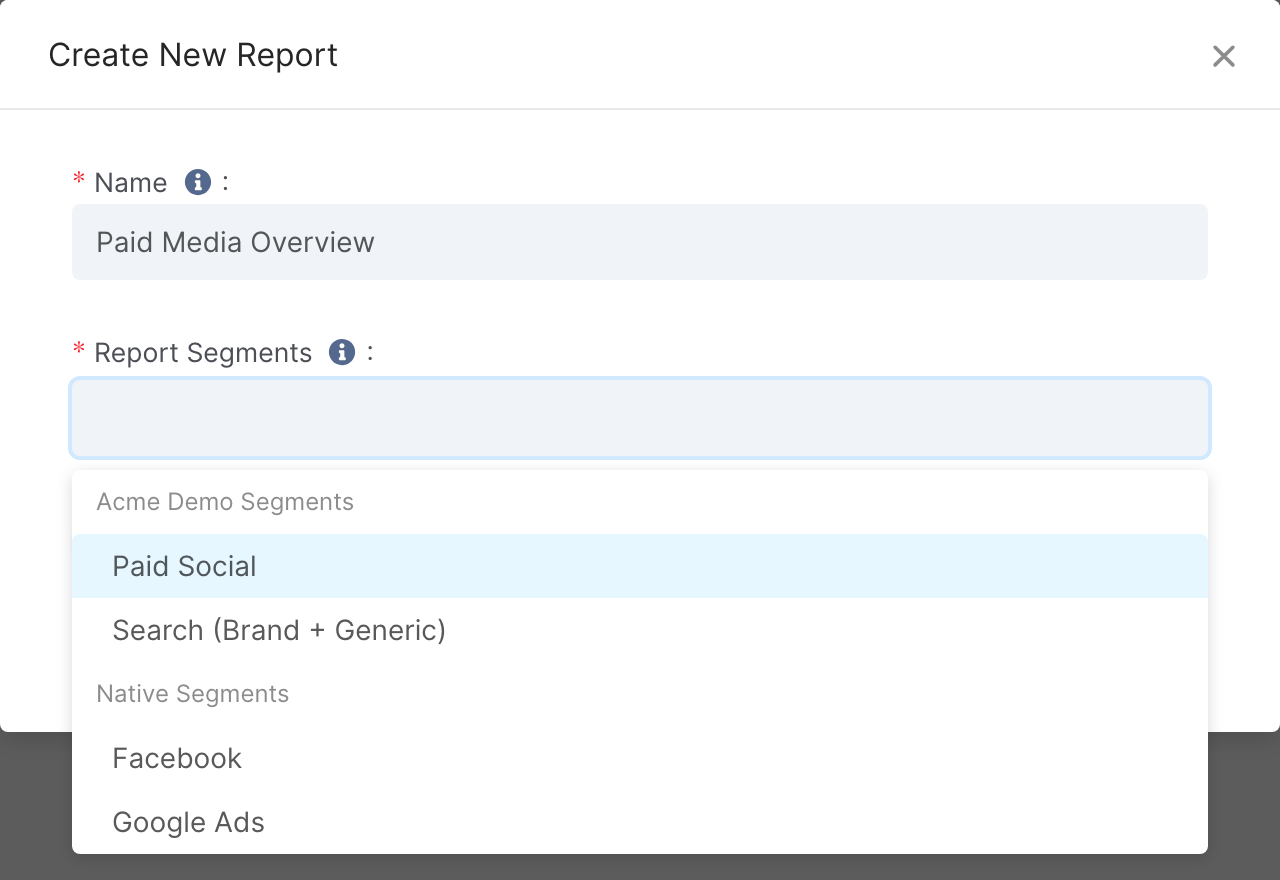Click the info icon beside Report Segments
The height and width of the screenshot is (880, 1280).
[x=342, y=352]
